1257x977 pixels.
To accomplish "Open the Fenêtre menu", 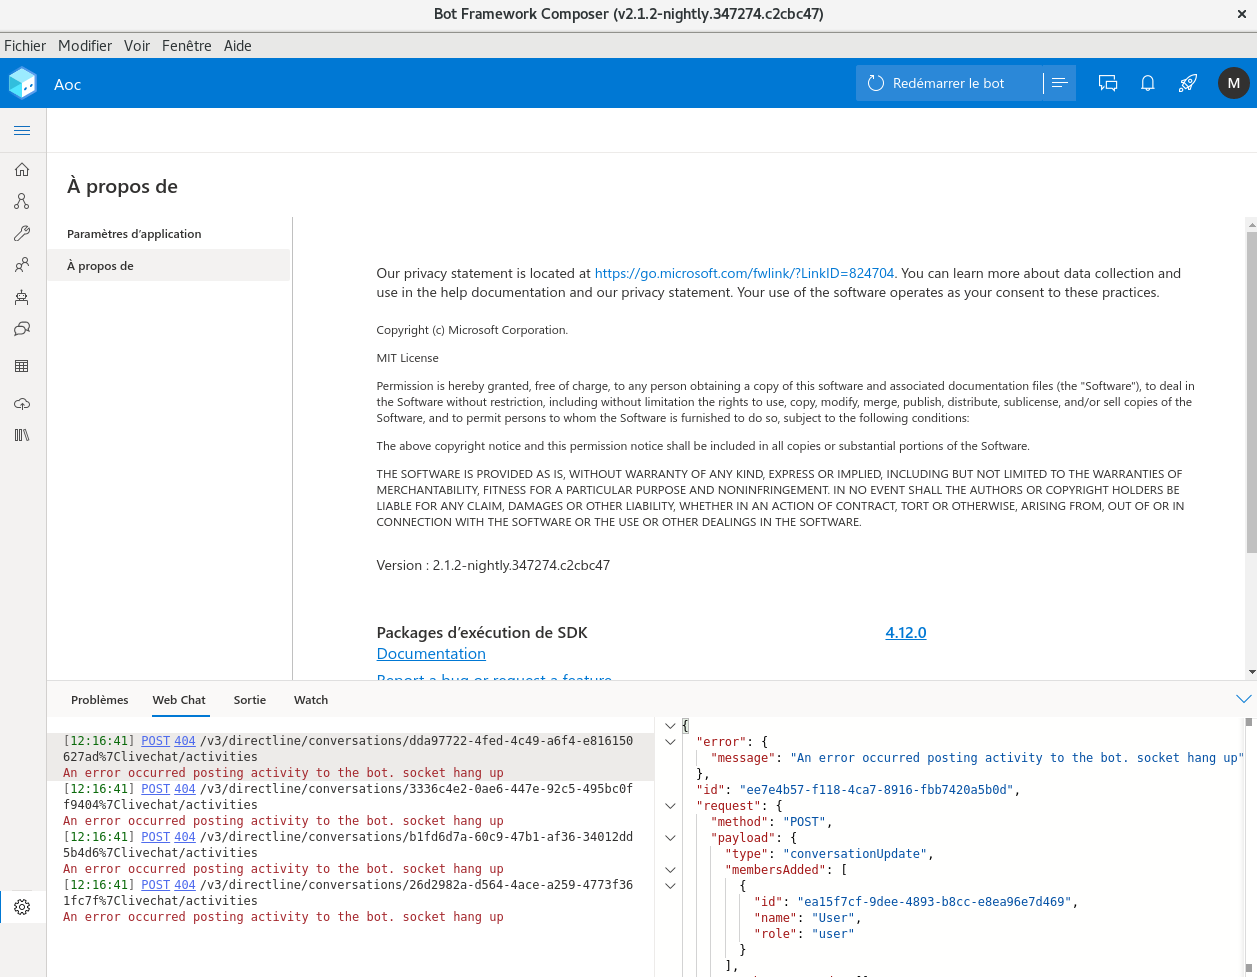I will [186, 45].
